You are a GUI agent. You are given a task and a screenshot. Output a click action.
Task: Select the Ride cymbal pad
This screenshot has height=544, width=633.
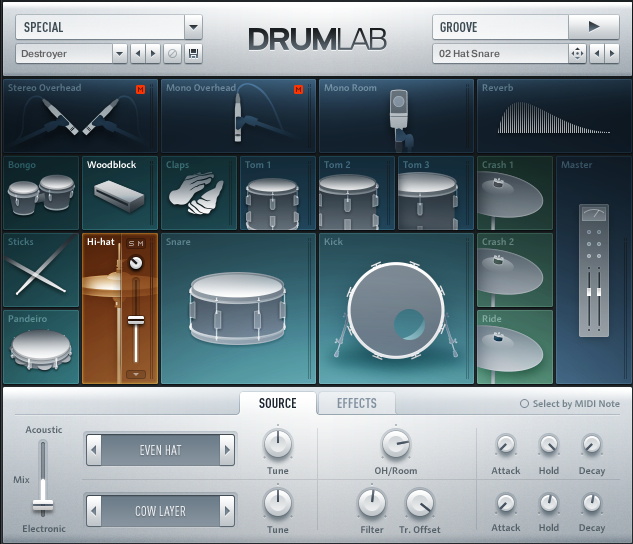click(x=515, y=347)
